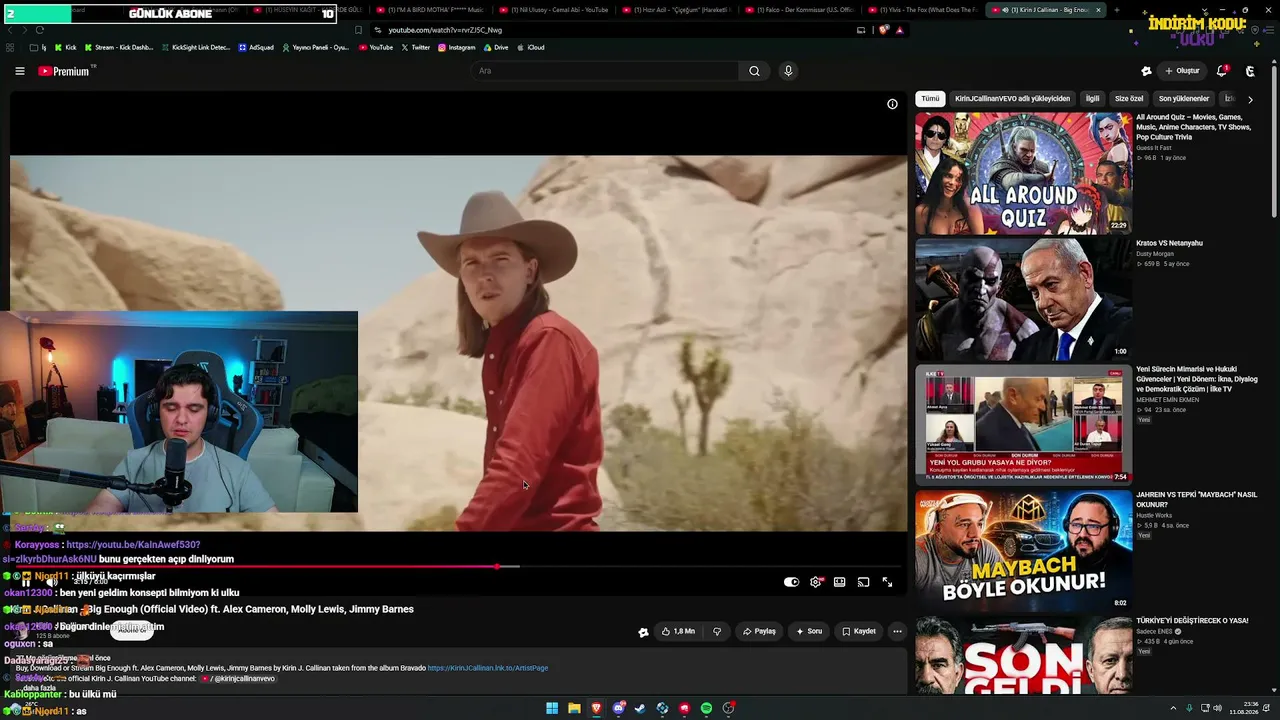Viewport: 1280px width, 720px height.
Task: Open Discord from the taskbar
Action: (619, 709)
